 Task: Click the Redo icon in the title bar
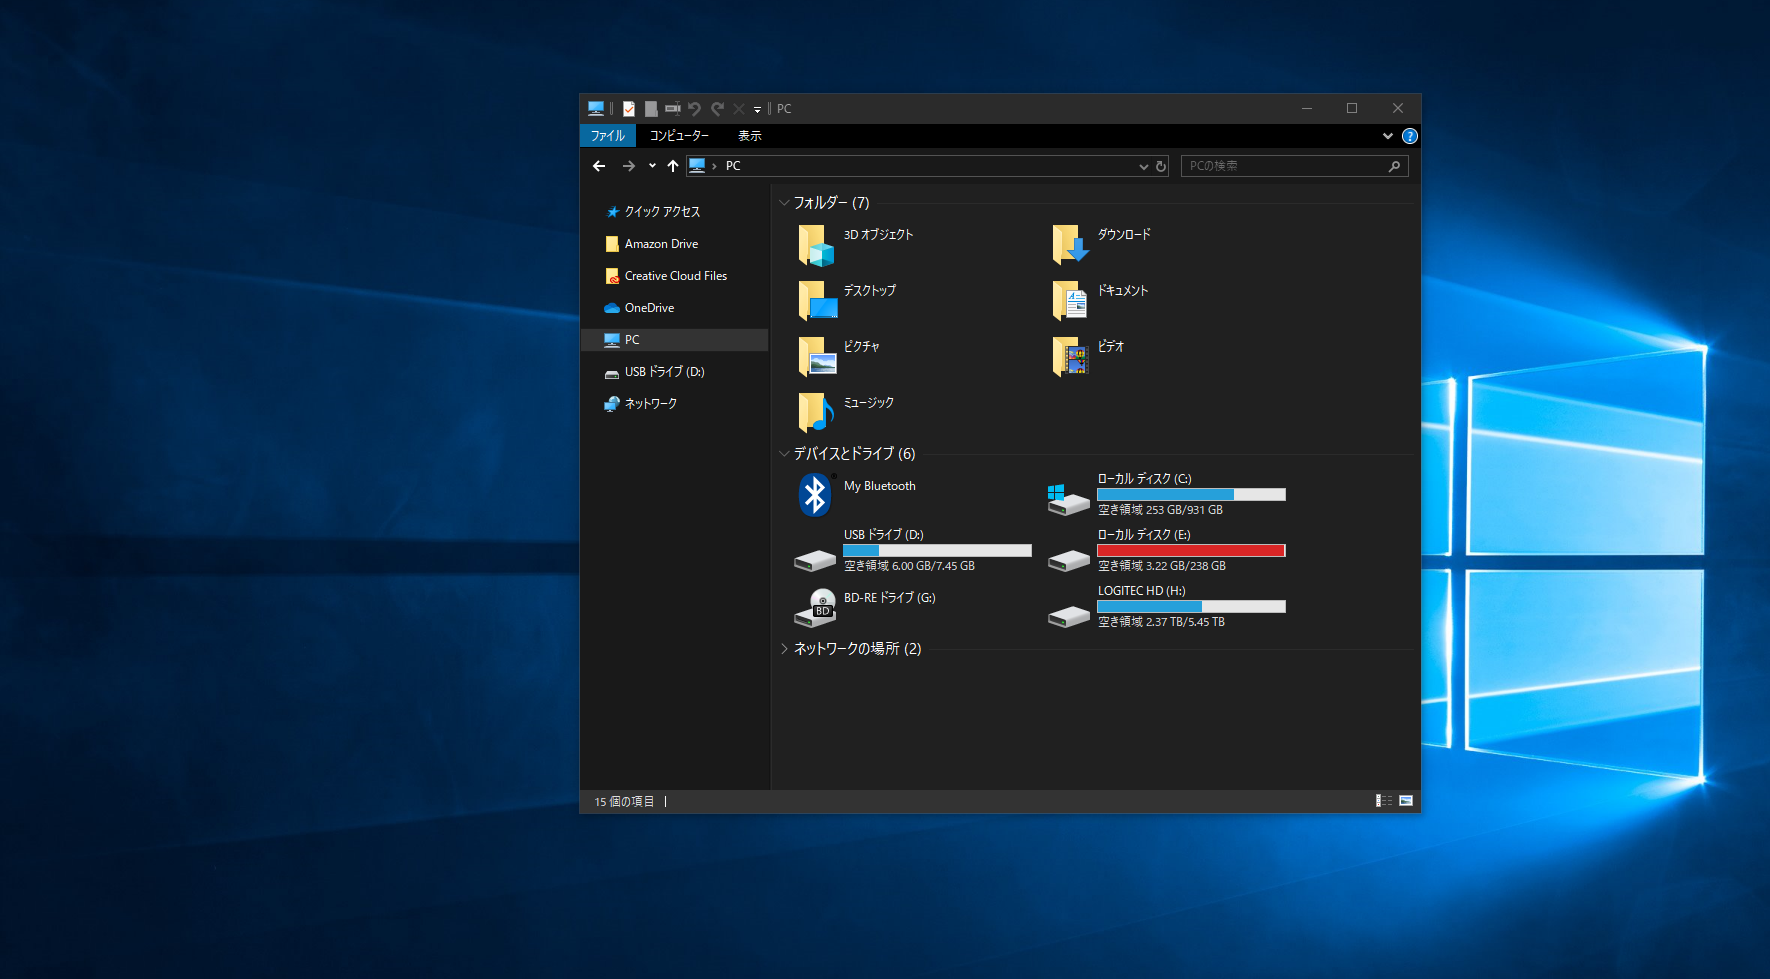pos(717,108)
